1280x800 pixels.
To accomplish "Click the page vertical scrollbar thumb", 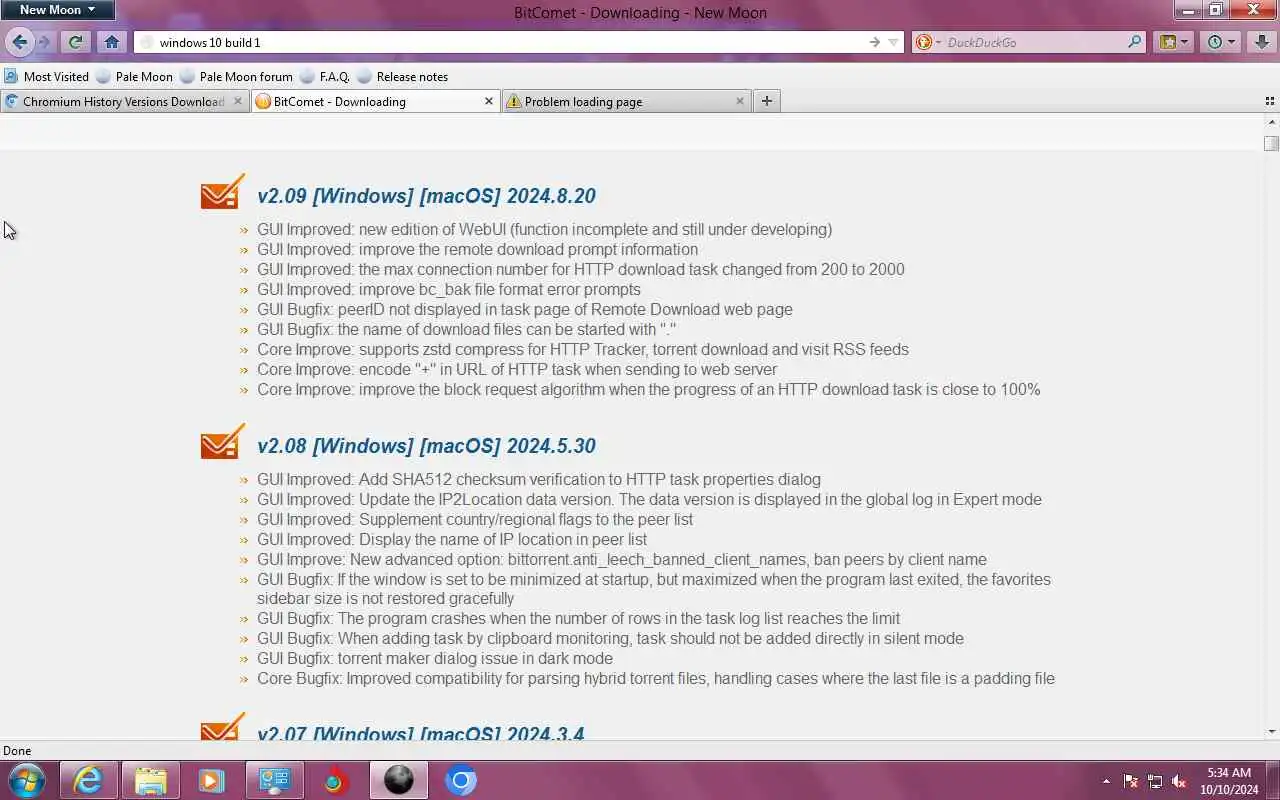I will point(1271,143).
